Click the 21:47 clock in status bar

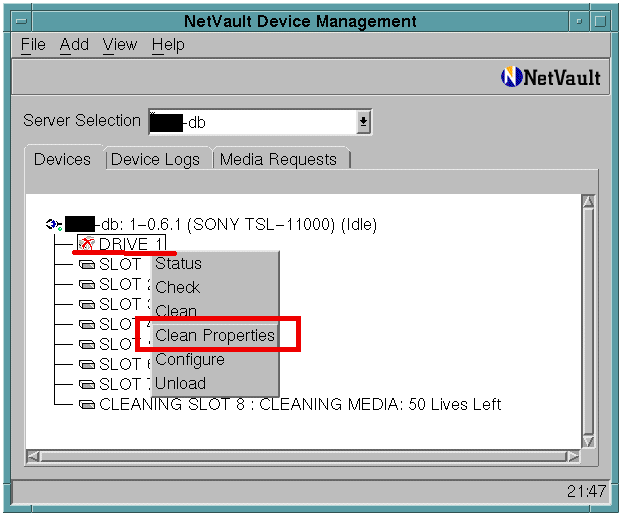tap(586, 491)
